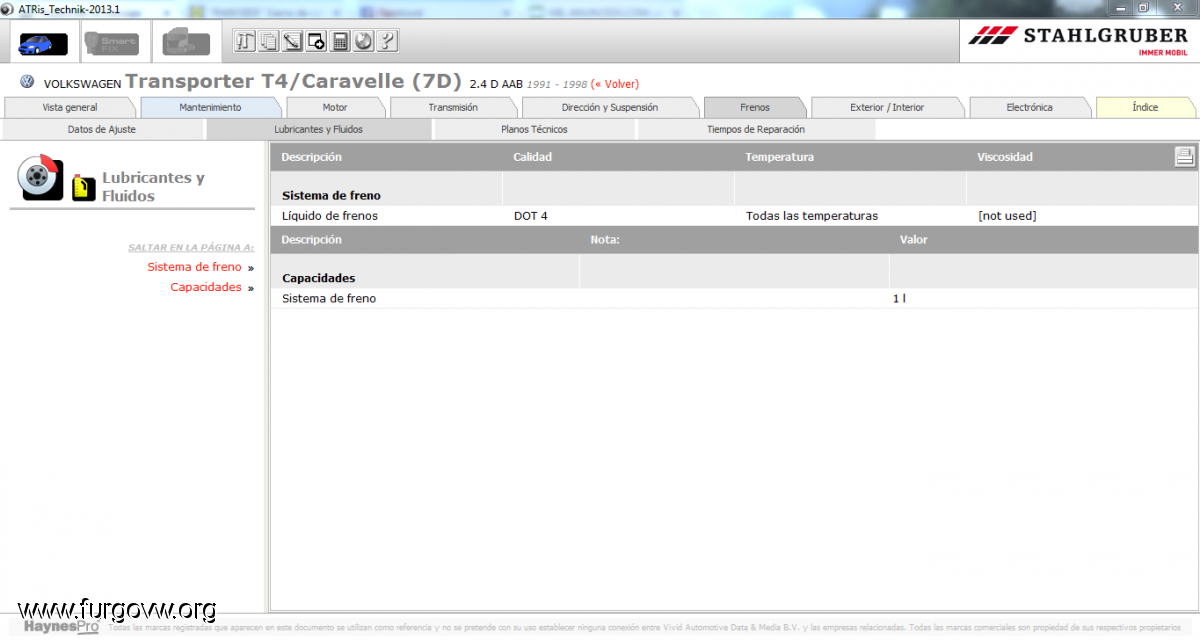Click the Capacidades section heading in table
Screen dimensions: 1200x640
[319, 278]
